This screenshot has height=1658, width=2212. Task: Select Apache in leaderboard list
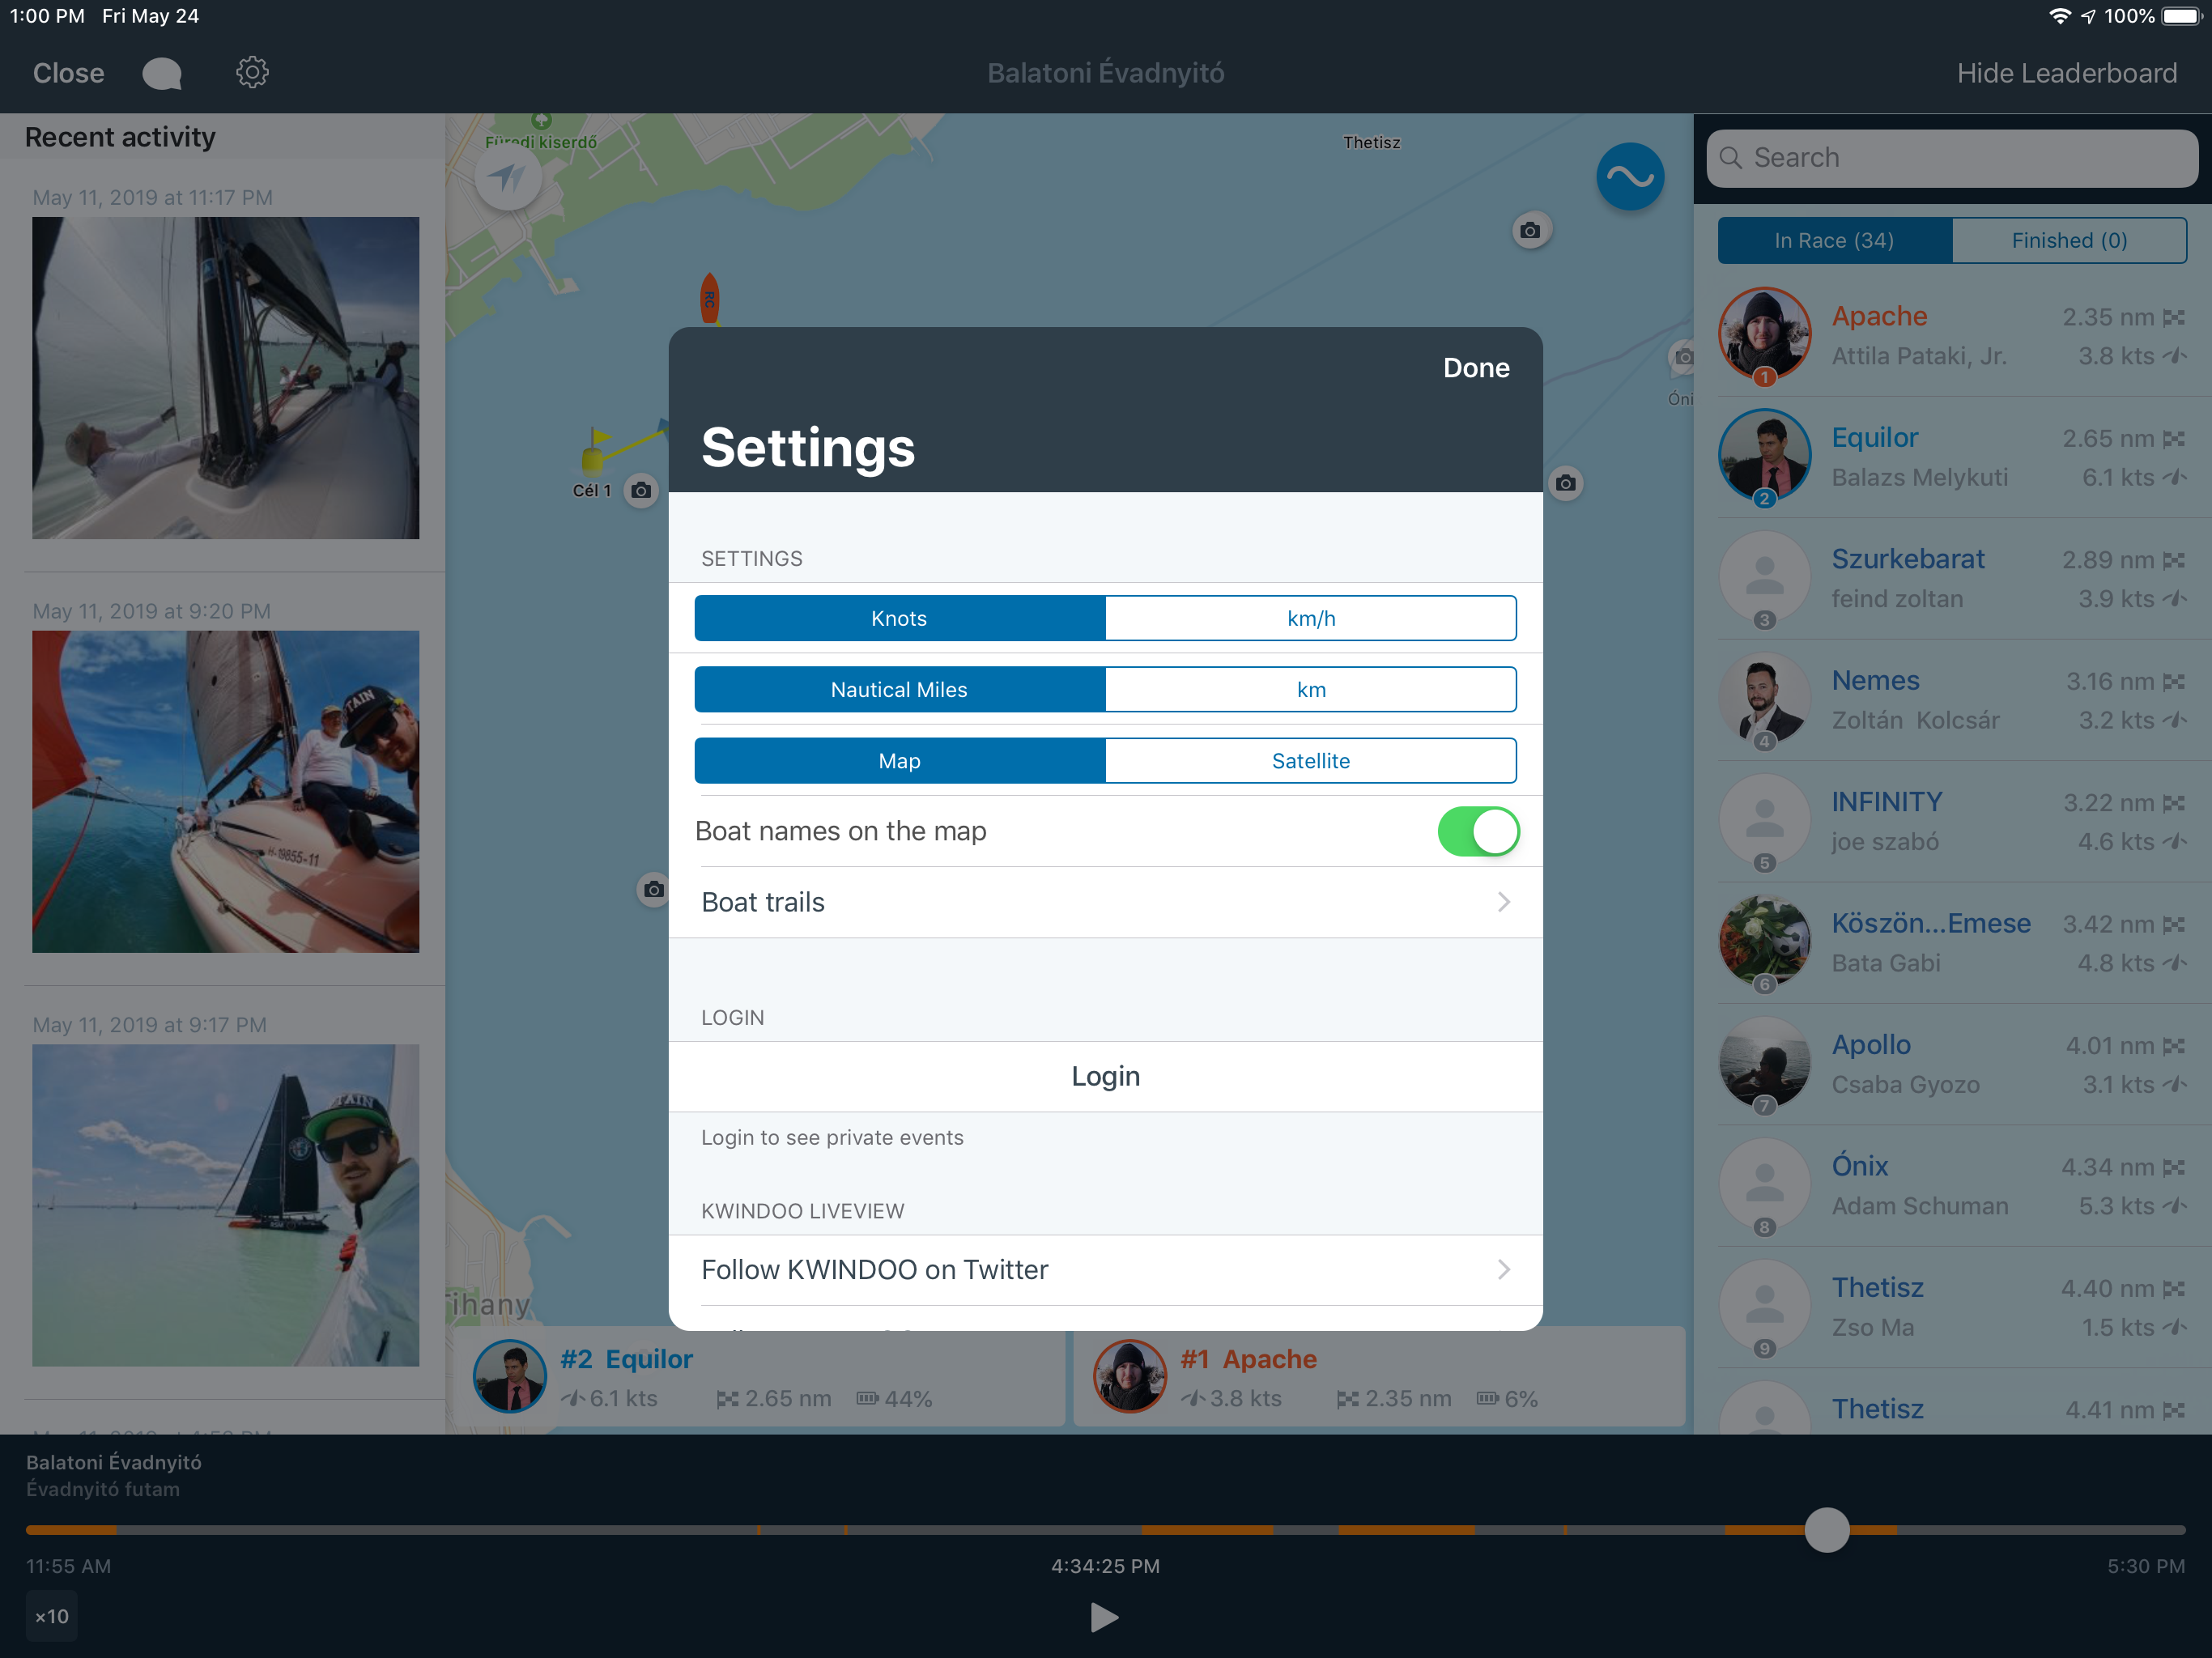[1952, 335]
